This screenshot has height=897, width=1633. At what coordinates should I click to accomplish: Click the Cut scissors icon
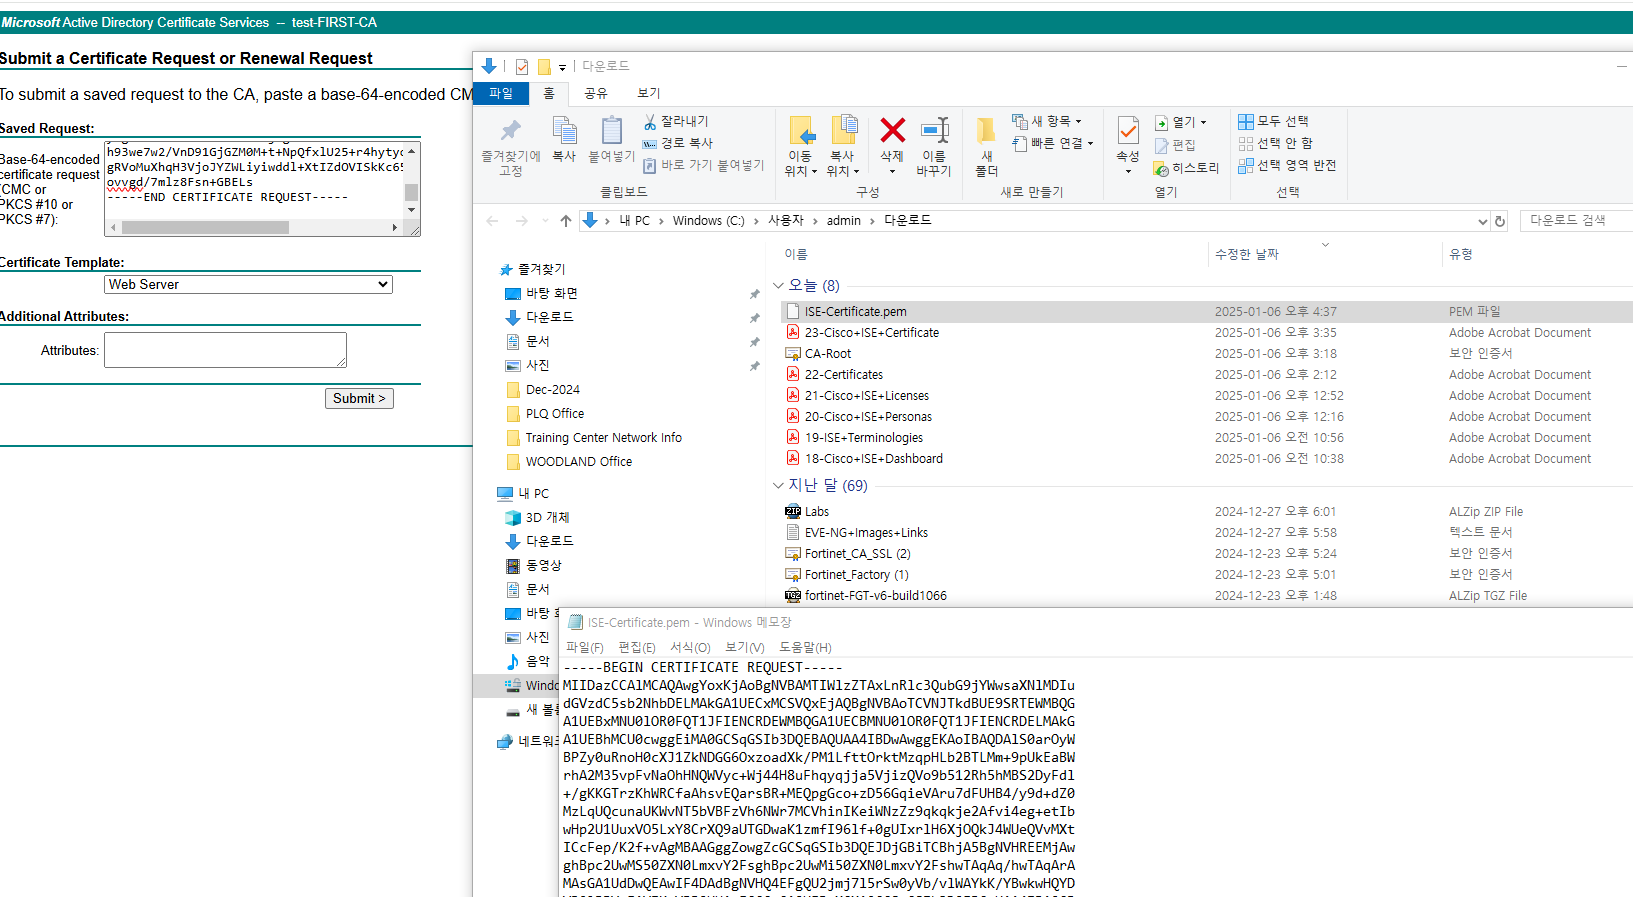(650, 121)
